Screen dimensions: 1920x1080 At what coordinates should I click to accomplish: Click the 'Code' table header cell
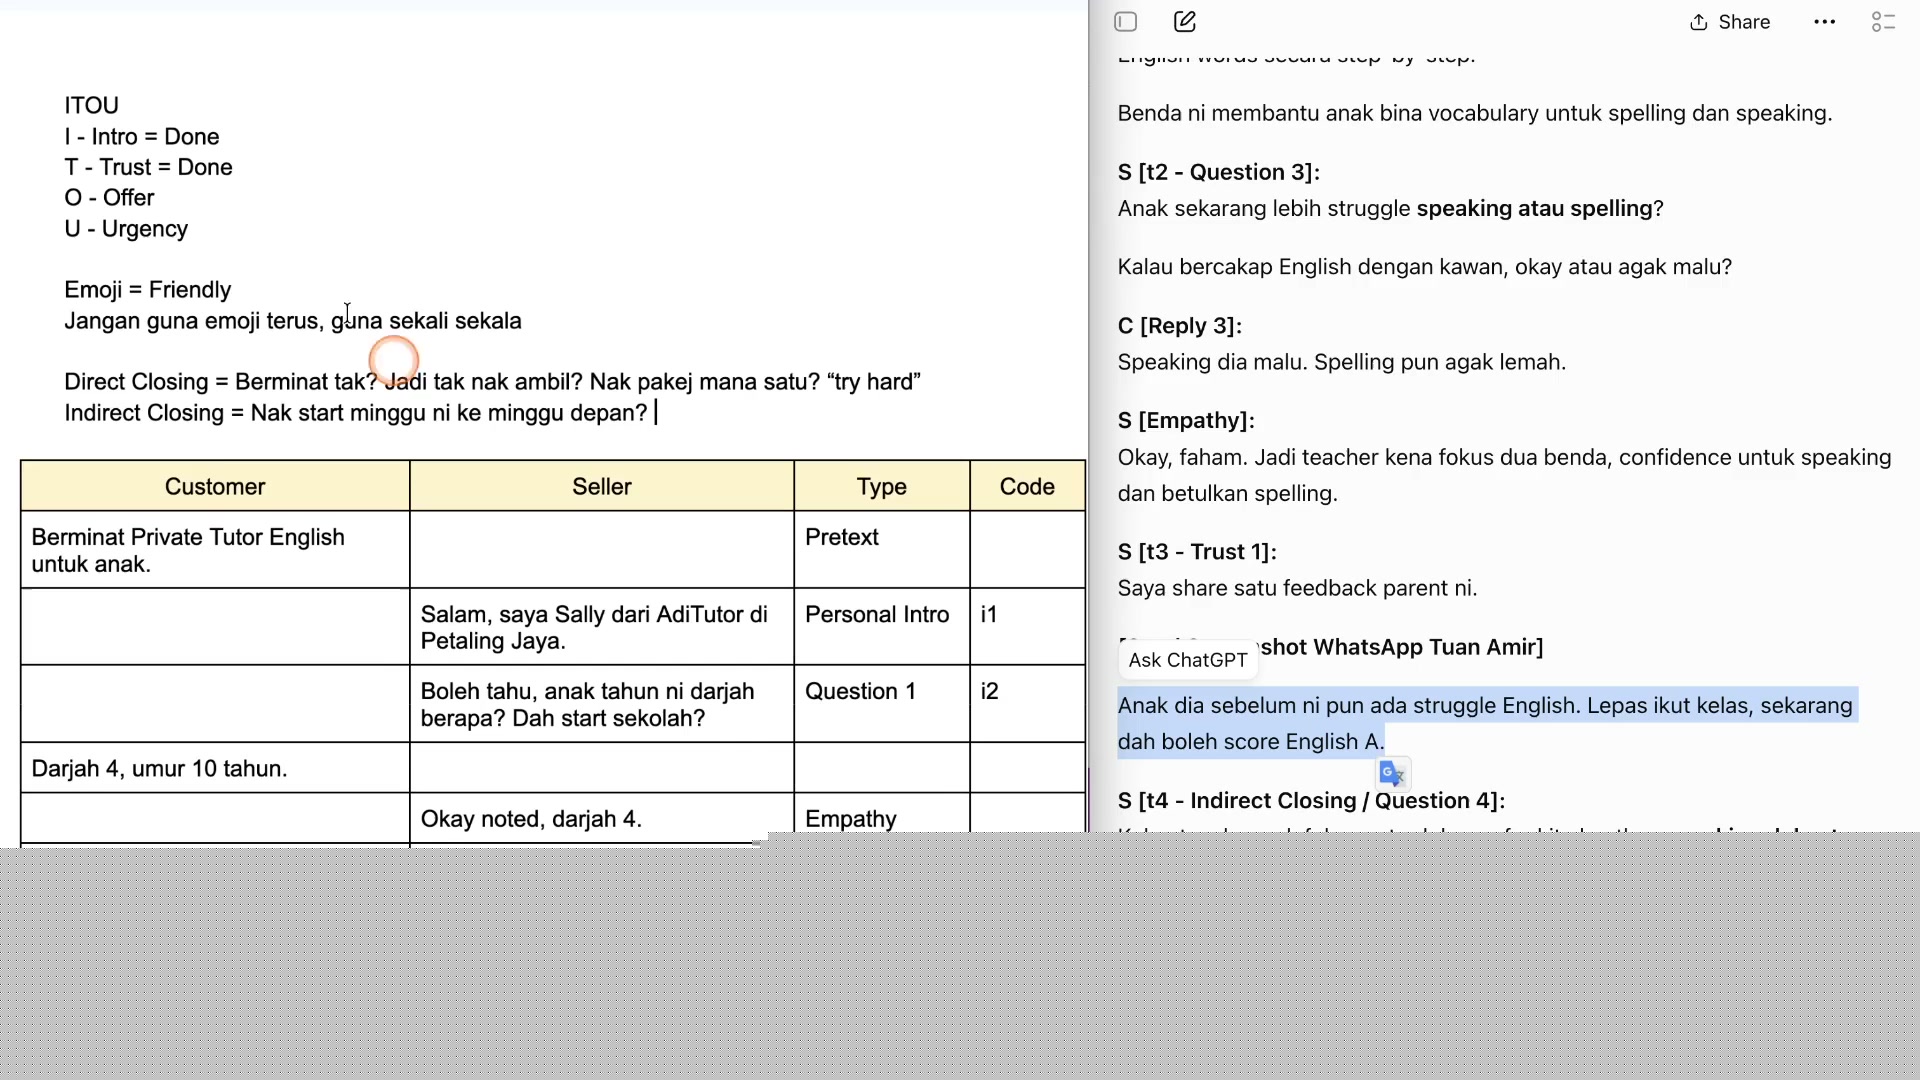(x=1028, y=487)
